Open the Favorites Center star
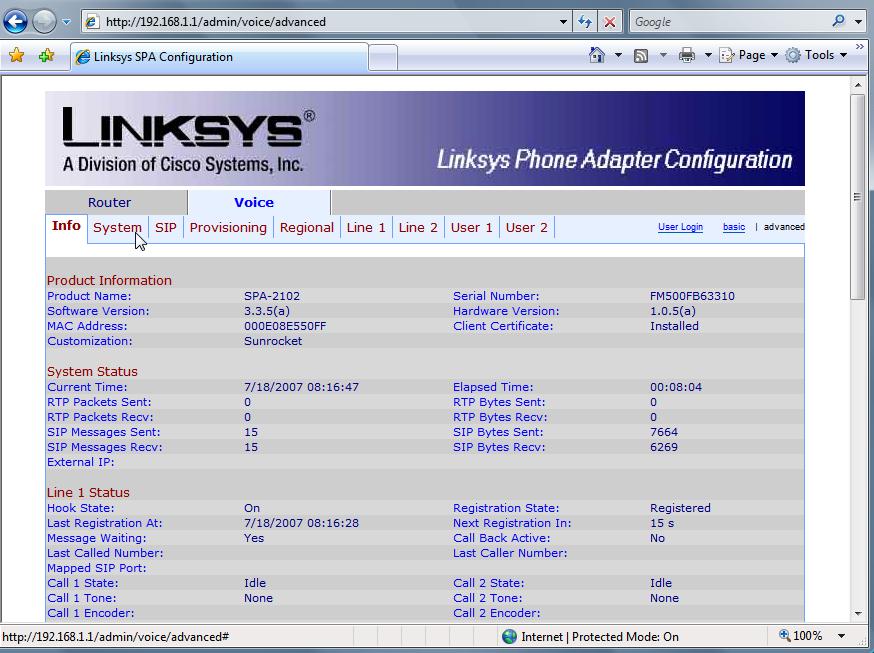This screenshot has width=874, height=653. click(18, 55)
